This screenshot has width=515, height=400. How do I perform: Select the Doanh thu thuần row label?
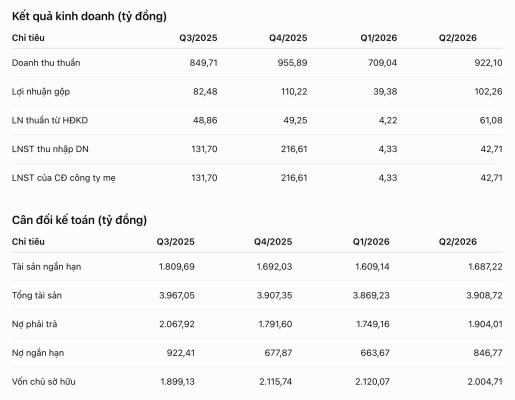(x=46, y=63)
